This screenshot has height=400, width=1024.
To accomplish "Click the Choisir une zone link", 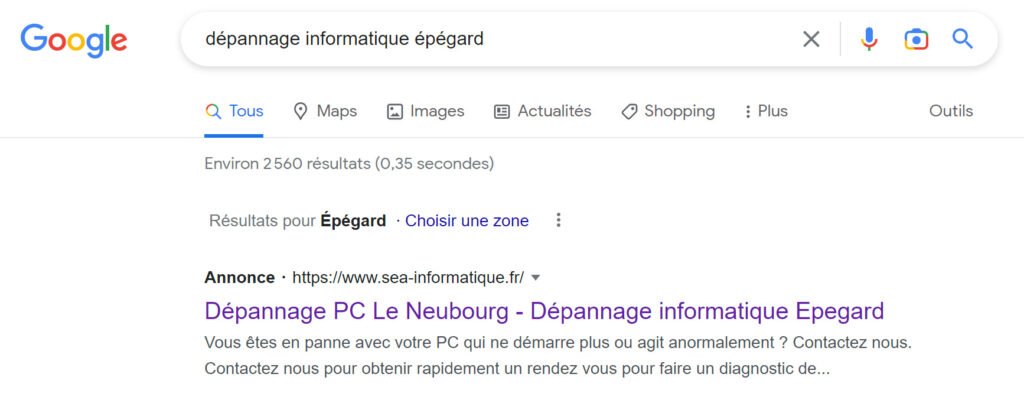I will pyautogui.click(x=467, y=221).
